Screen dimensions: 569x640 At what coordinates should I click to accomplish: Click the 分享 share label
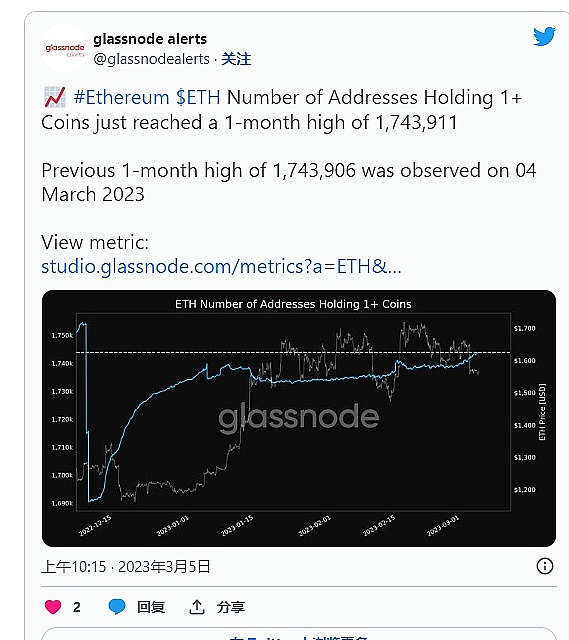(231, 607)
